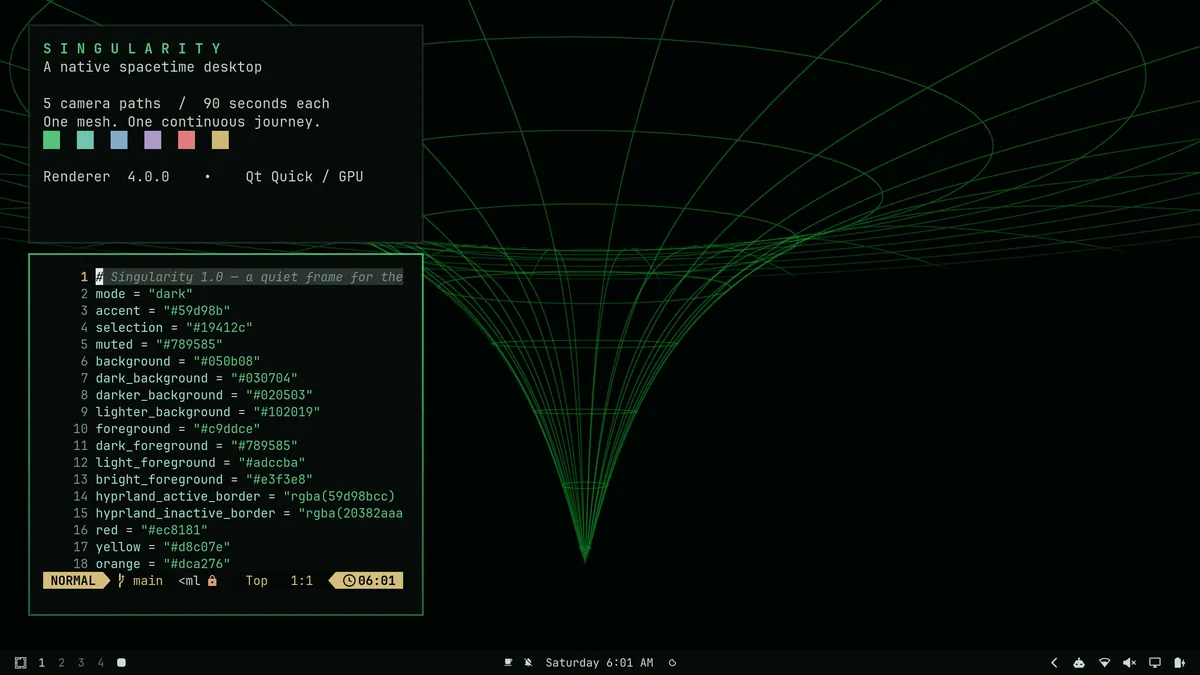The height and width of the screenshot is (675, 1200).
Task: Click the "Top" scroll position indicator
Action: coord(257,581)
